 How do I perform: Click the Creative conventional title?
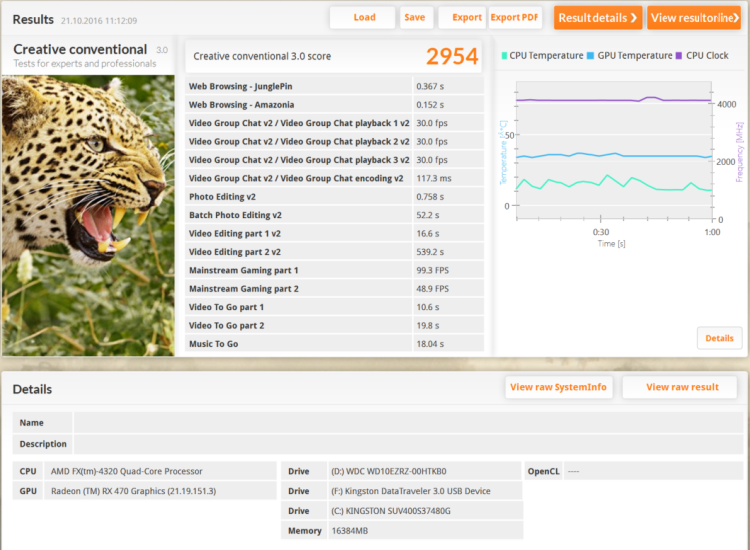click(x=80, y=49)
